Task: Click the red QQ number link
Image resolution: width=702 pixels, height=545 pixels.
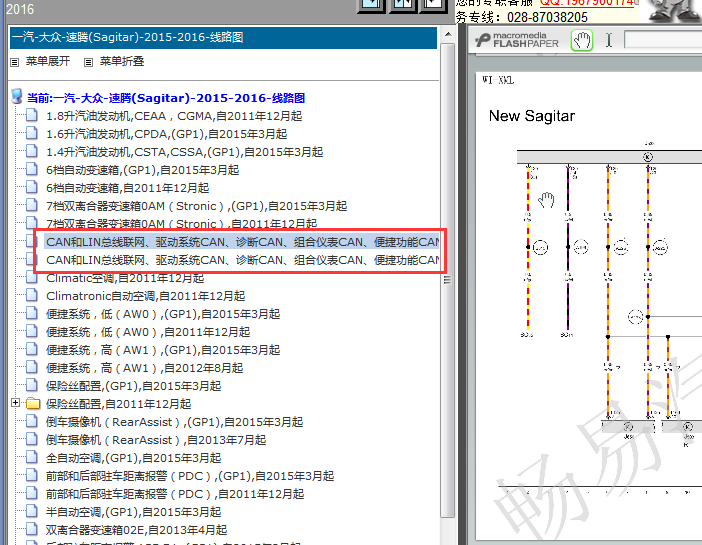Action: [587, 3]
